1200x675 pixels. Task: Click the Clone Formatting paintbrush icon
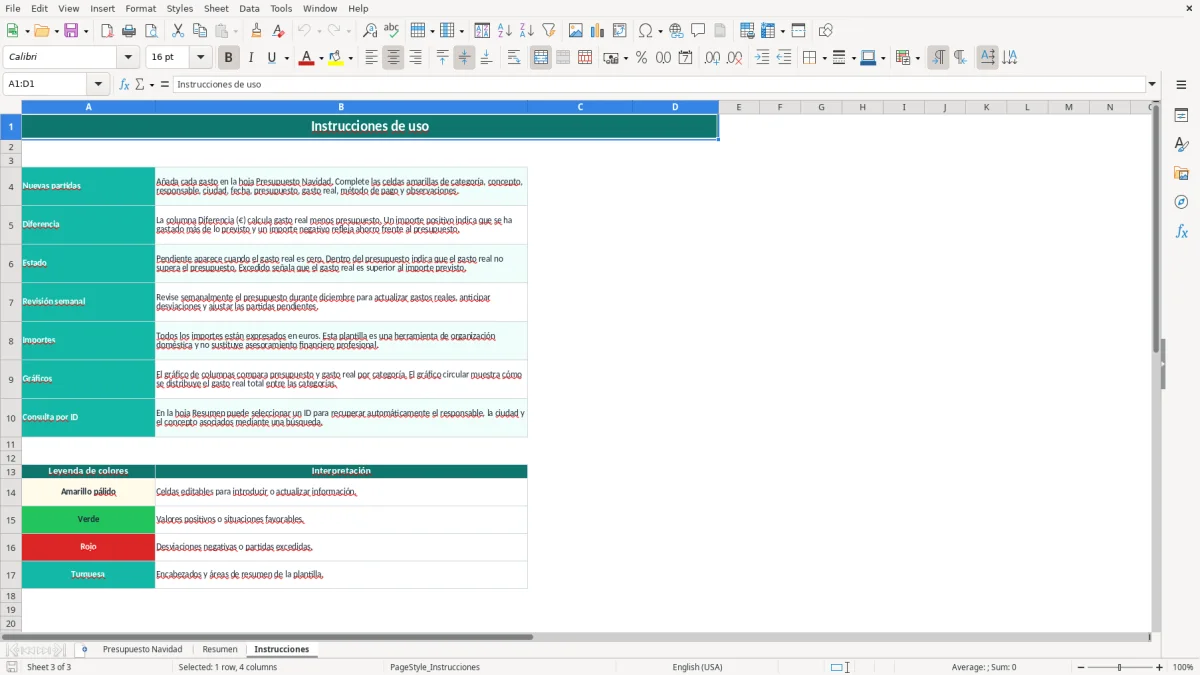coord(256,31)
